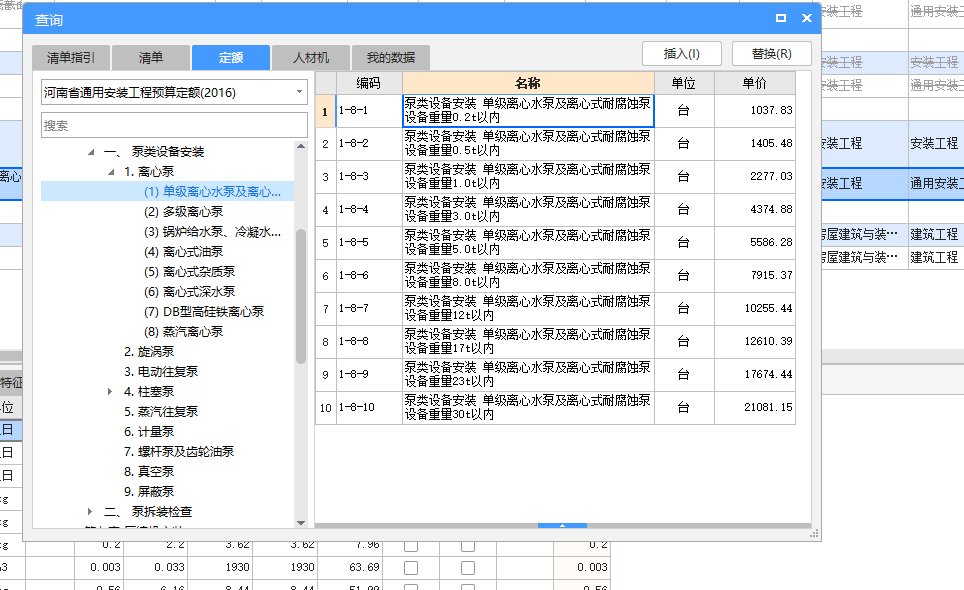Maximize the 查询 dialog window
964x590 pixels.
click(781, 18)
